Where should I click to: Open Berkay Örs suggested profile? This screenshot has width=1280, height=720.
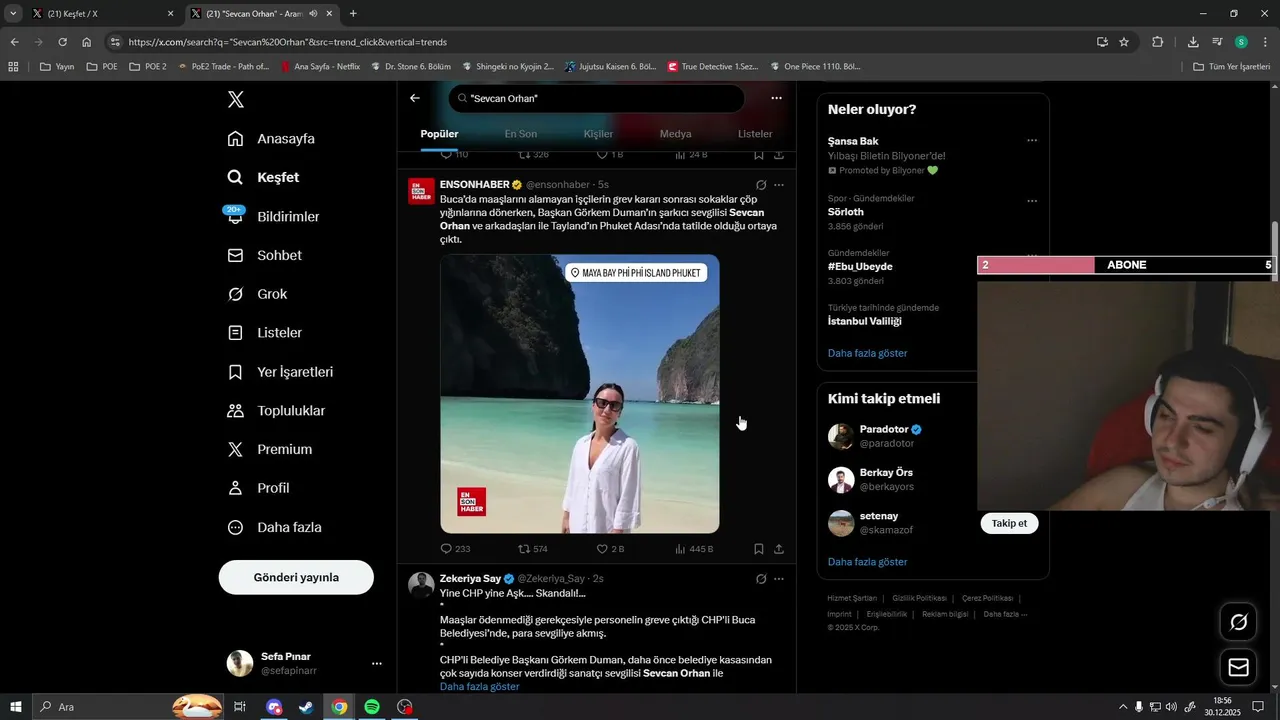tap(886, 472)
